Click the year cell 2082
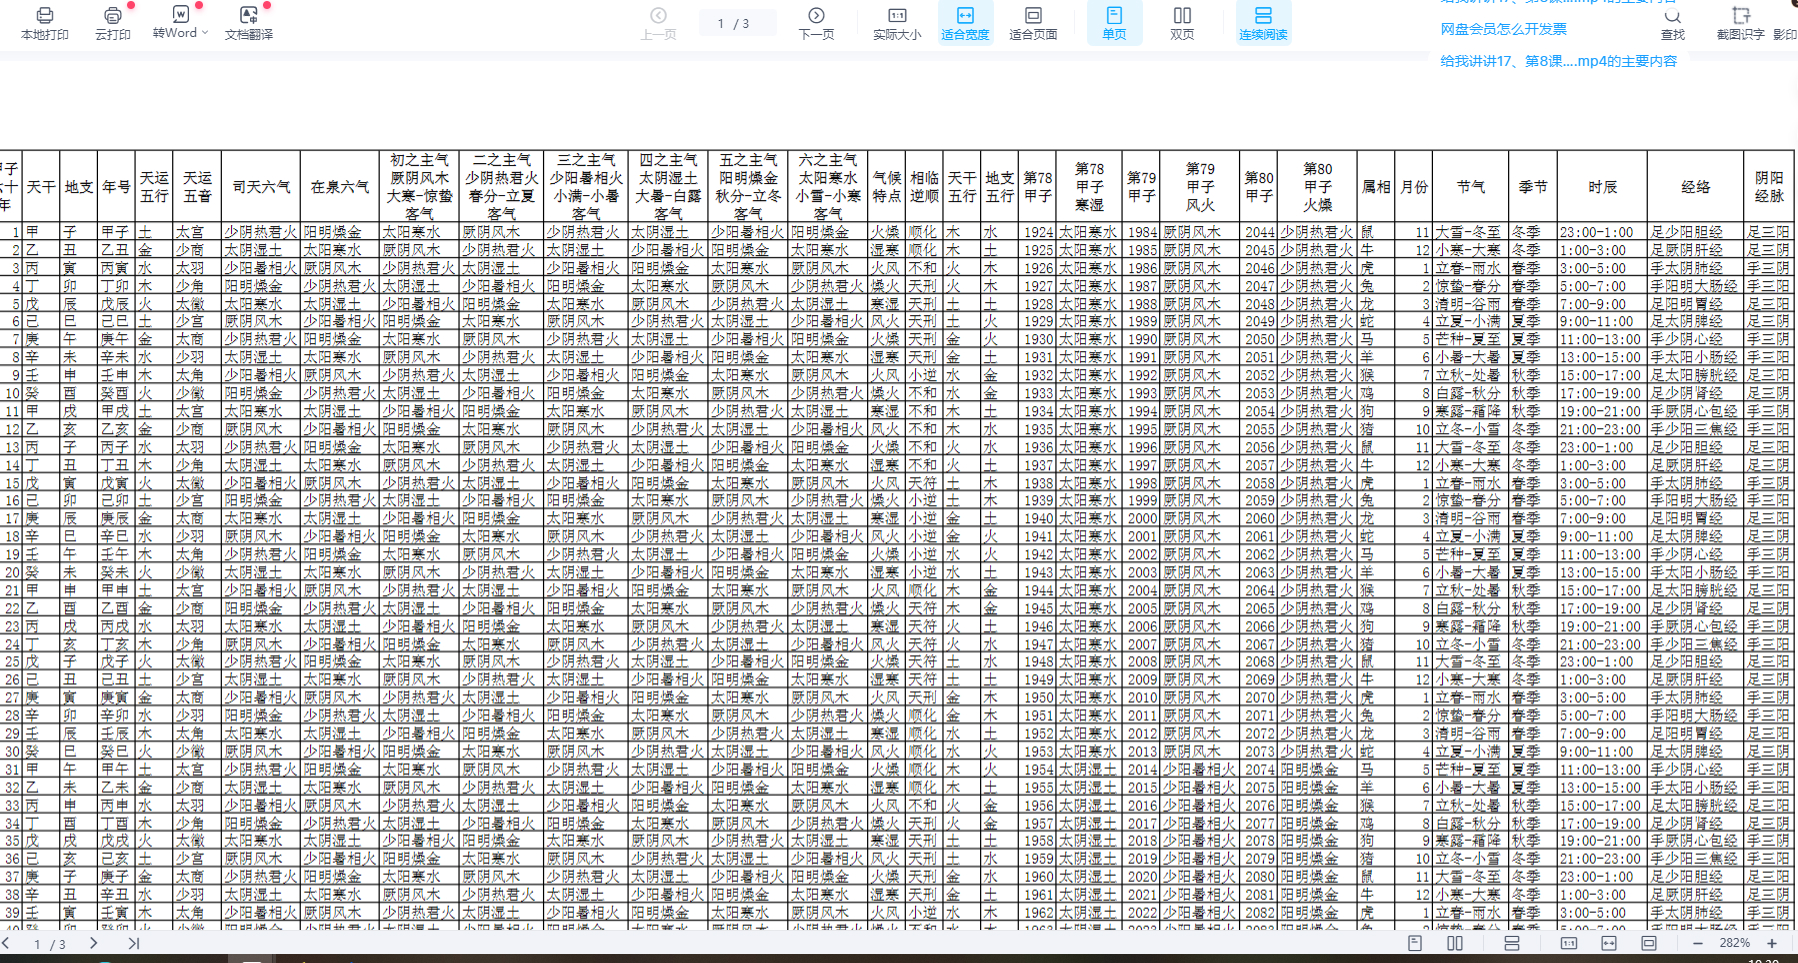This screenshot has width=1798, height=963. [x=1259, y=912]
